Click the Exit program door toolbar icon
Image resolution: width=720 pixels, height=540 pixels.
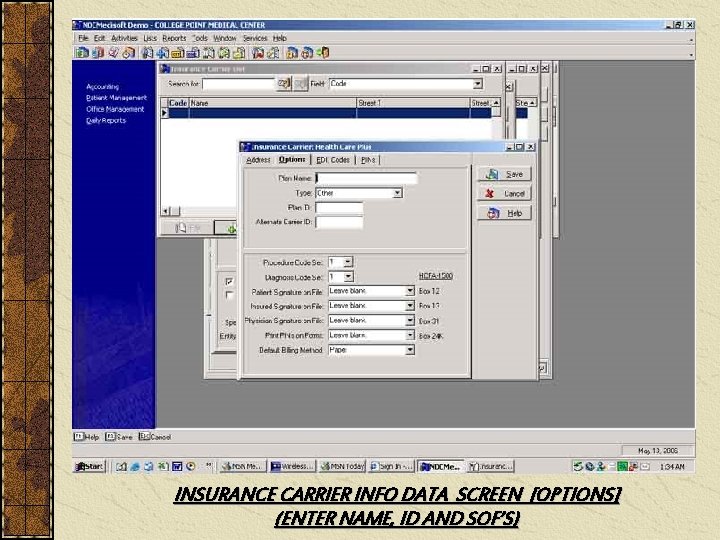(x=323, y=53)
